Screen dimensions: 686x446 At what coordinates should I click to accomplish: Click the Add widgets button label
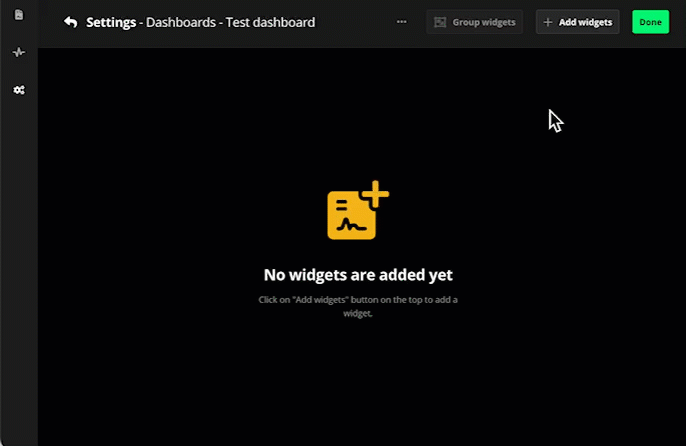click(585, 22)
